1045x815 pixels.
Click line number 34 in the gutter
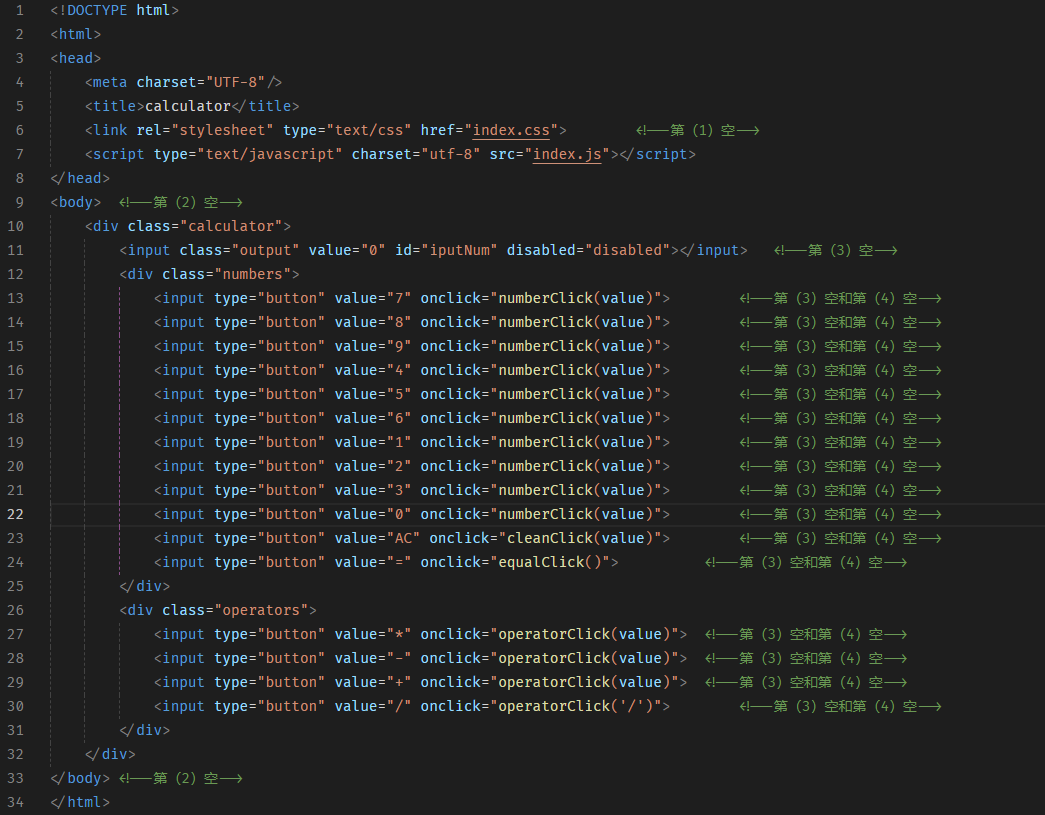coord(15,802)
